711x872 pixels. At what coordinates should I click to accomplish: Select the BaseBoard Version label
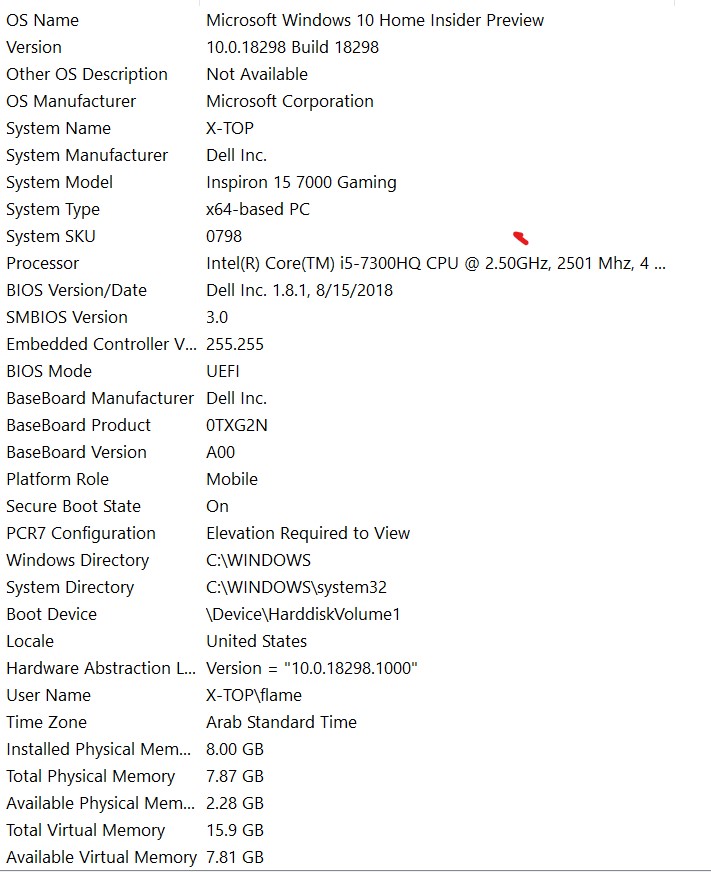click(76, 452)
